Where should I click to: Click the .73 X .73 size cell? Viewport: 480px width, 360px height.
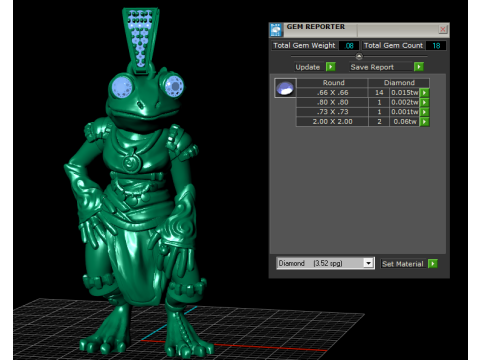pos(332,112)
